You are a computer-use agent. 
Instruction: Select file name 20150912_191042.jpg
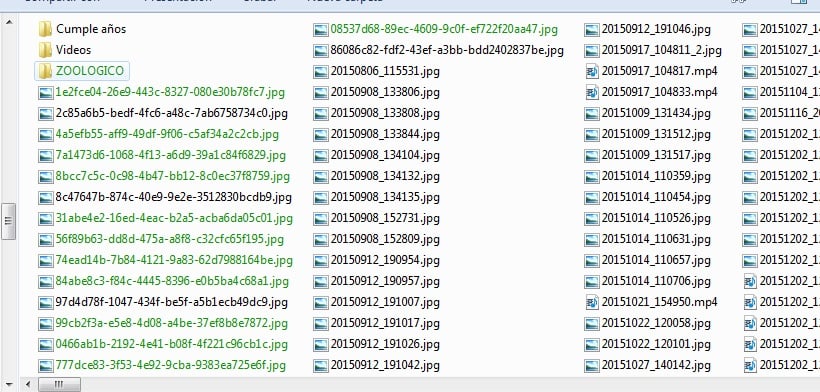tap(385, 365)
